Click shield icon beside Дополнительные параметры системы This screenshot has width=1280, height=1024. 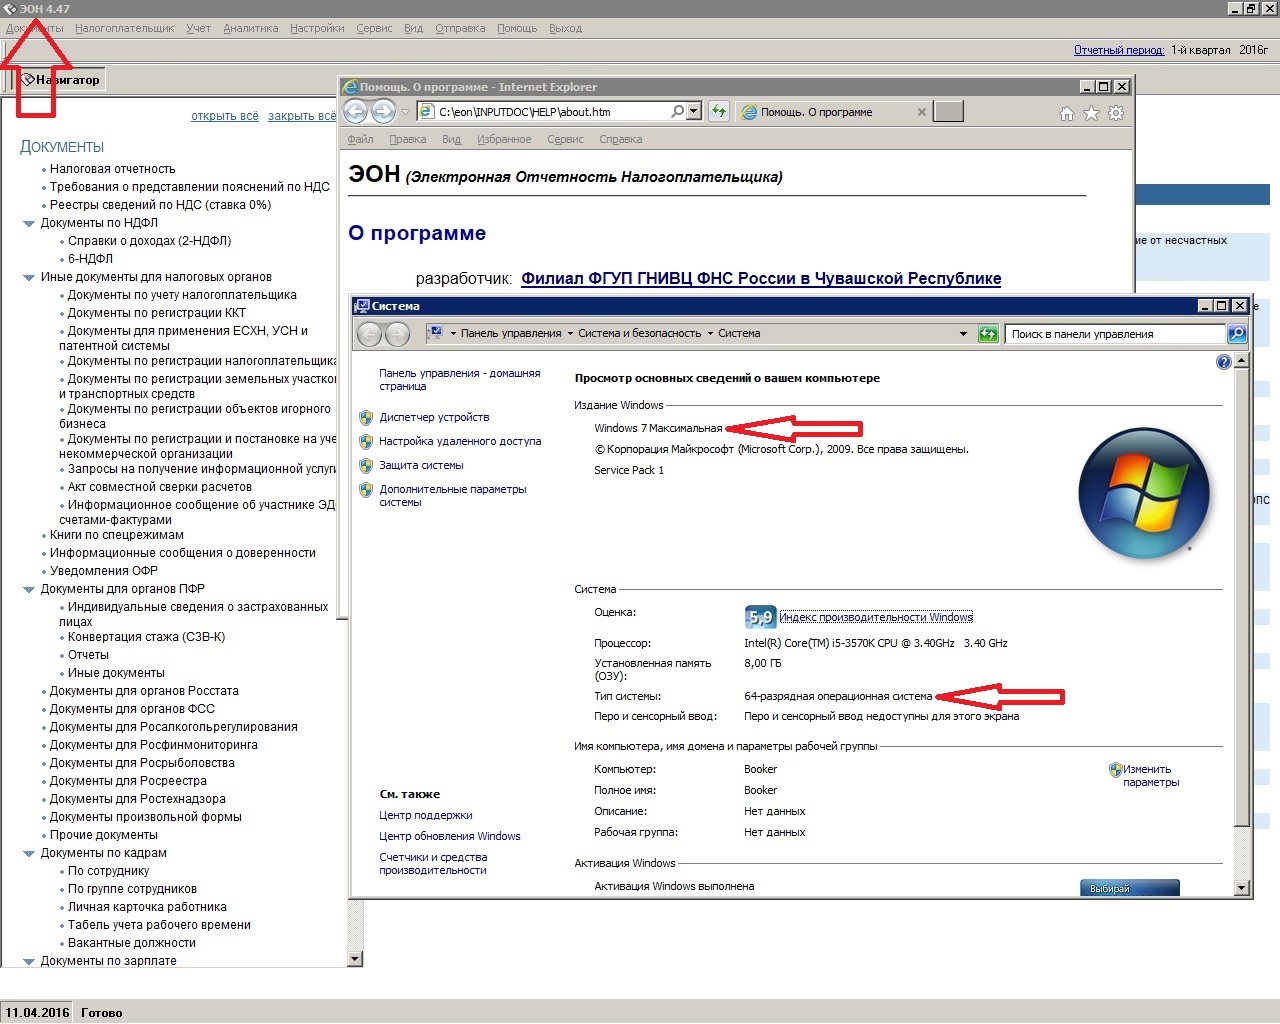point(366,490)
